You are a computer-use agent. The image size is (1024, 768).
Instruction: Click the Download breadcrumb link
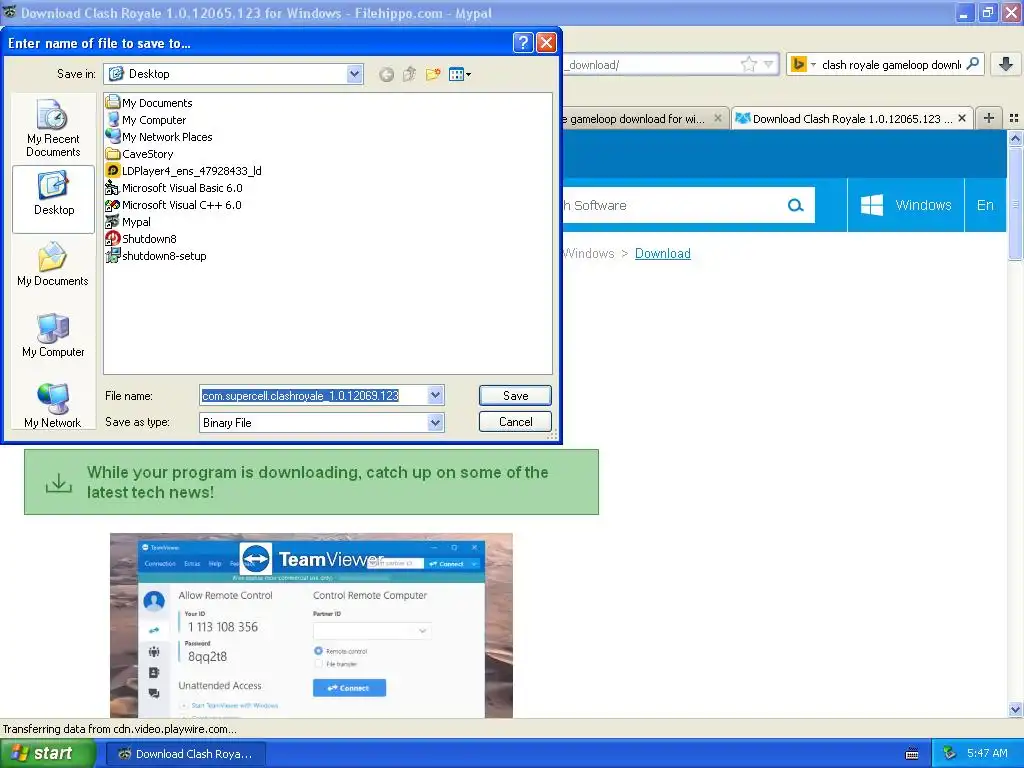[x=662, y=253]
